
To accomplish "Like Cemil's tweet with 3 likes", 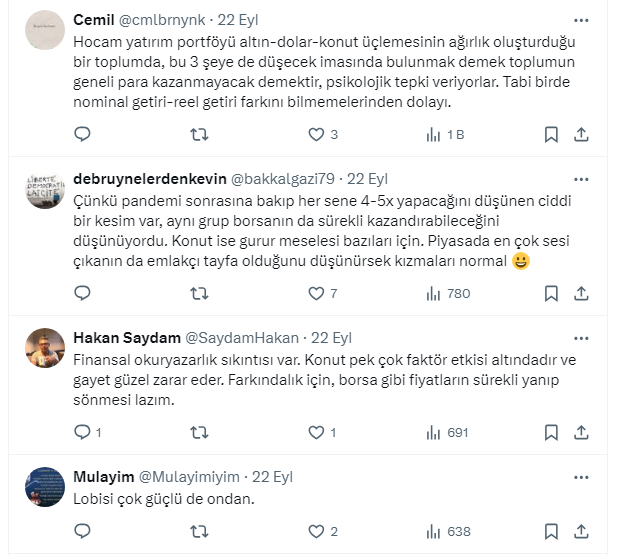I will pyautogui.click(x=316, y=134).
